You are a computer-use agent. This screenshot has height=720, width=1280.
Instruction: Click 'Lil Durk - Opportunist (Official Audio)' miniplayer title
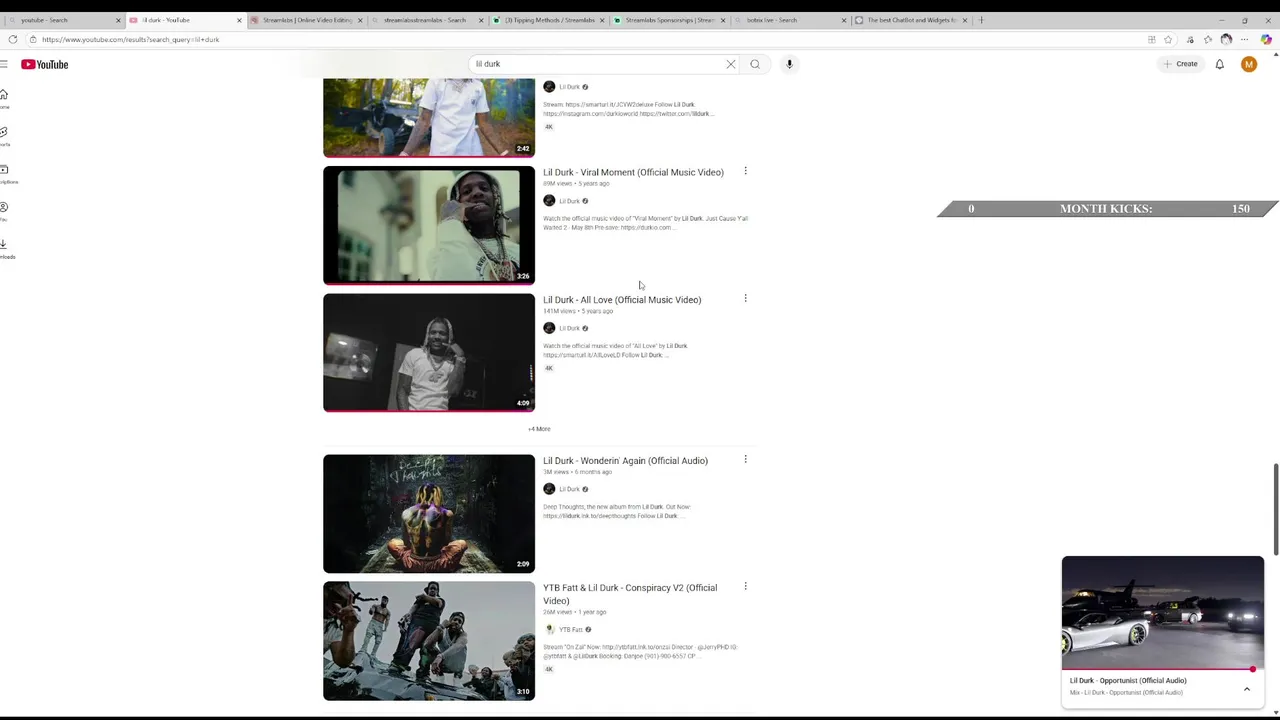[x=1128, y=681]
